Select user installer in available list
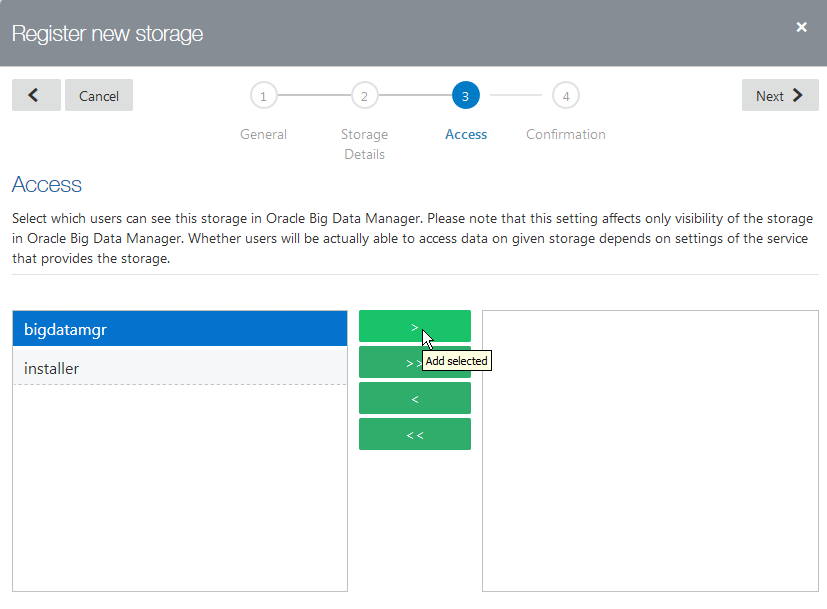The image size is (827, 609). 180,368
